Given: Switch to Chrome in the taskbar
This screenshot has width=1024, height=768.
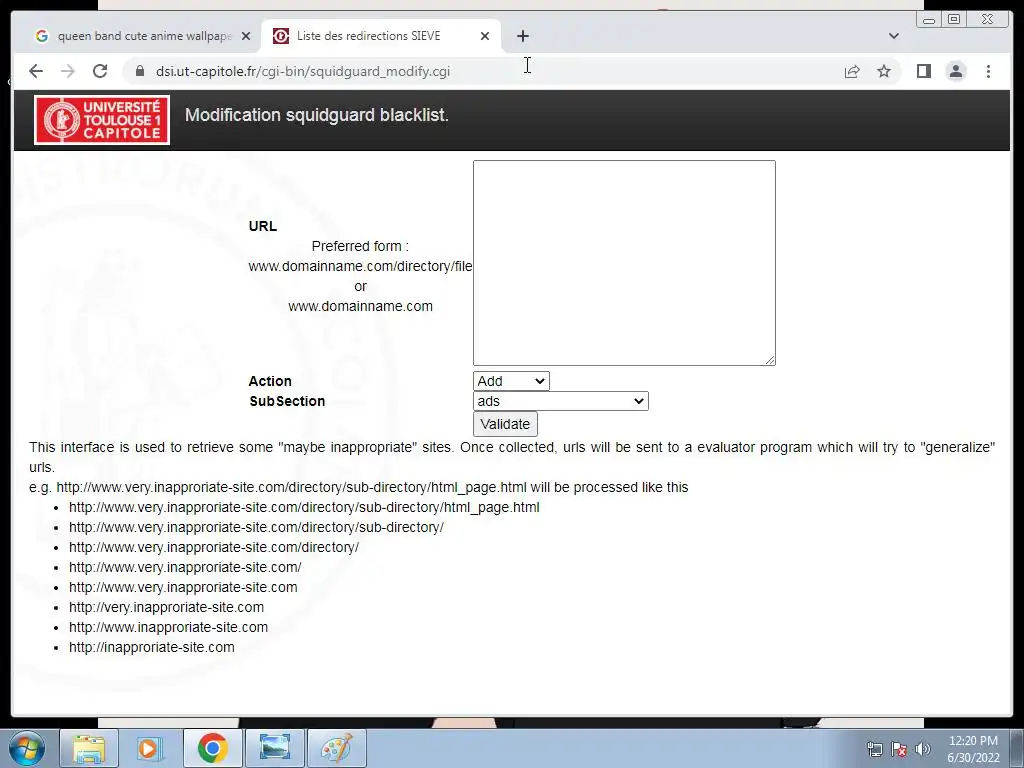Looking at the screenshot, I should 212,748.
